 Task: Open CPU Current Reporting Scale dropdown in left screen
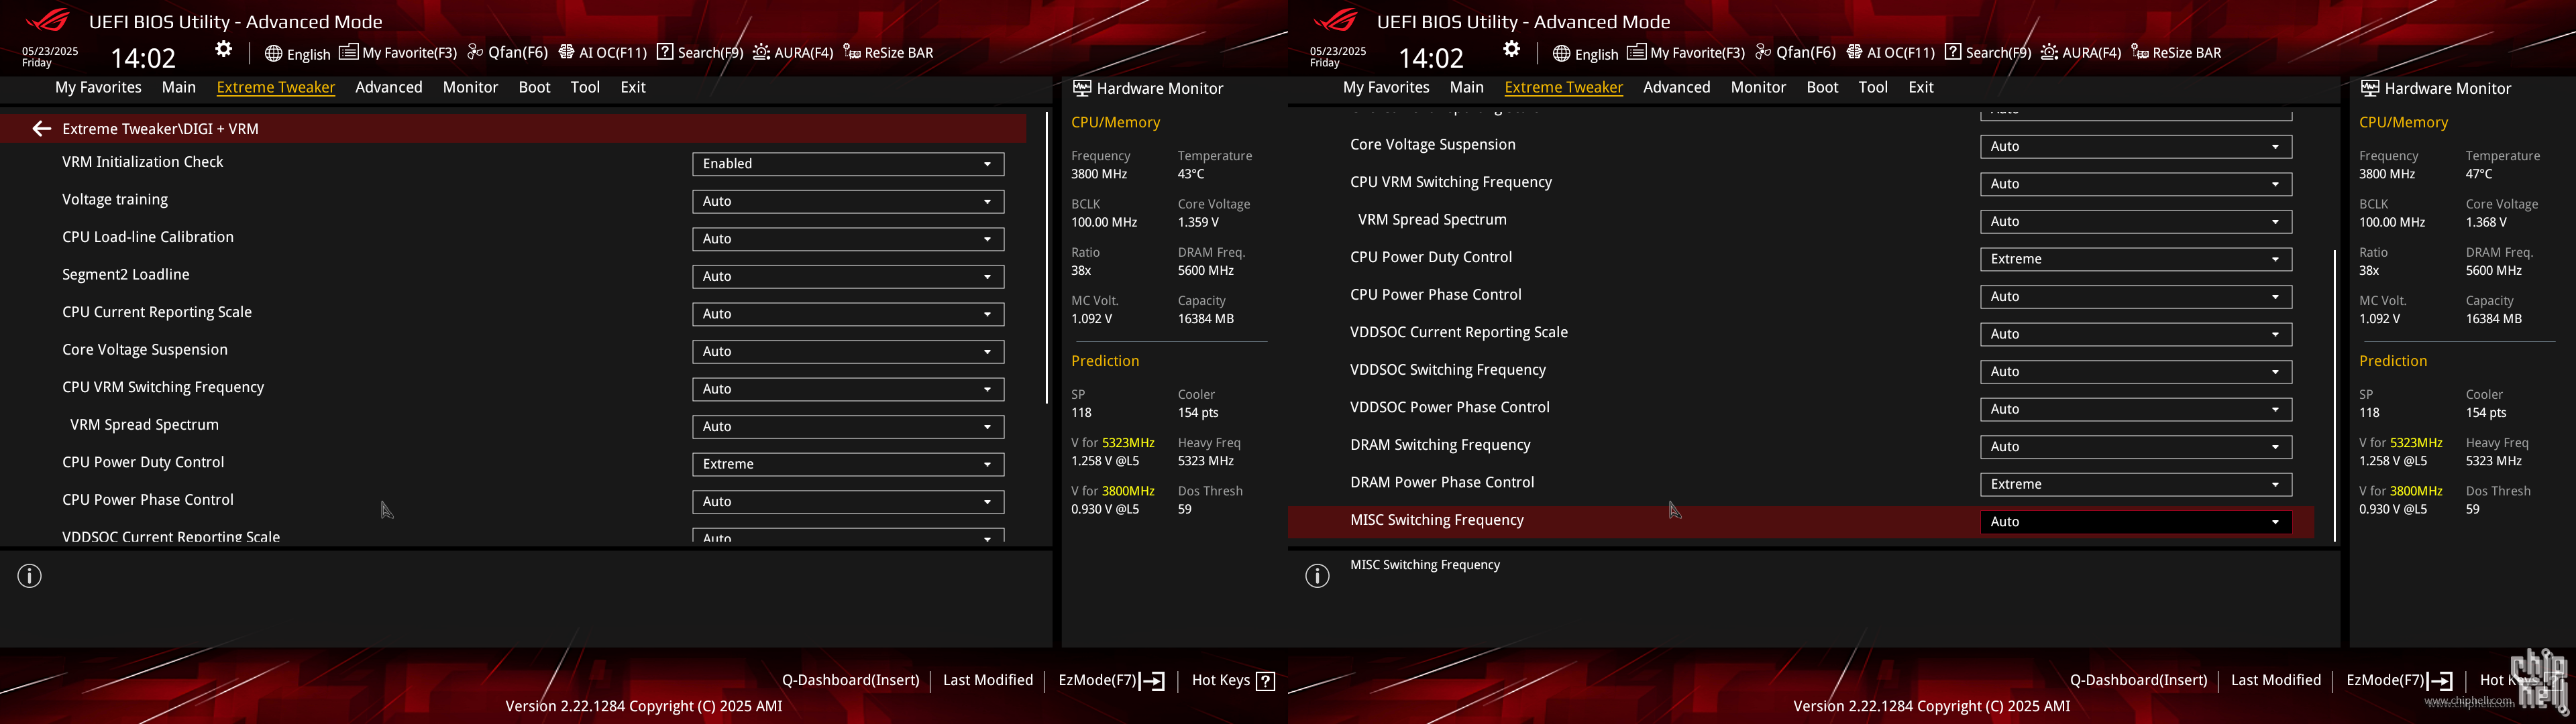(x=848, y=314)
